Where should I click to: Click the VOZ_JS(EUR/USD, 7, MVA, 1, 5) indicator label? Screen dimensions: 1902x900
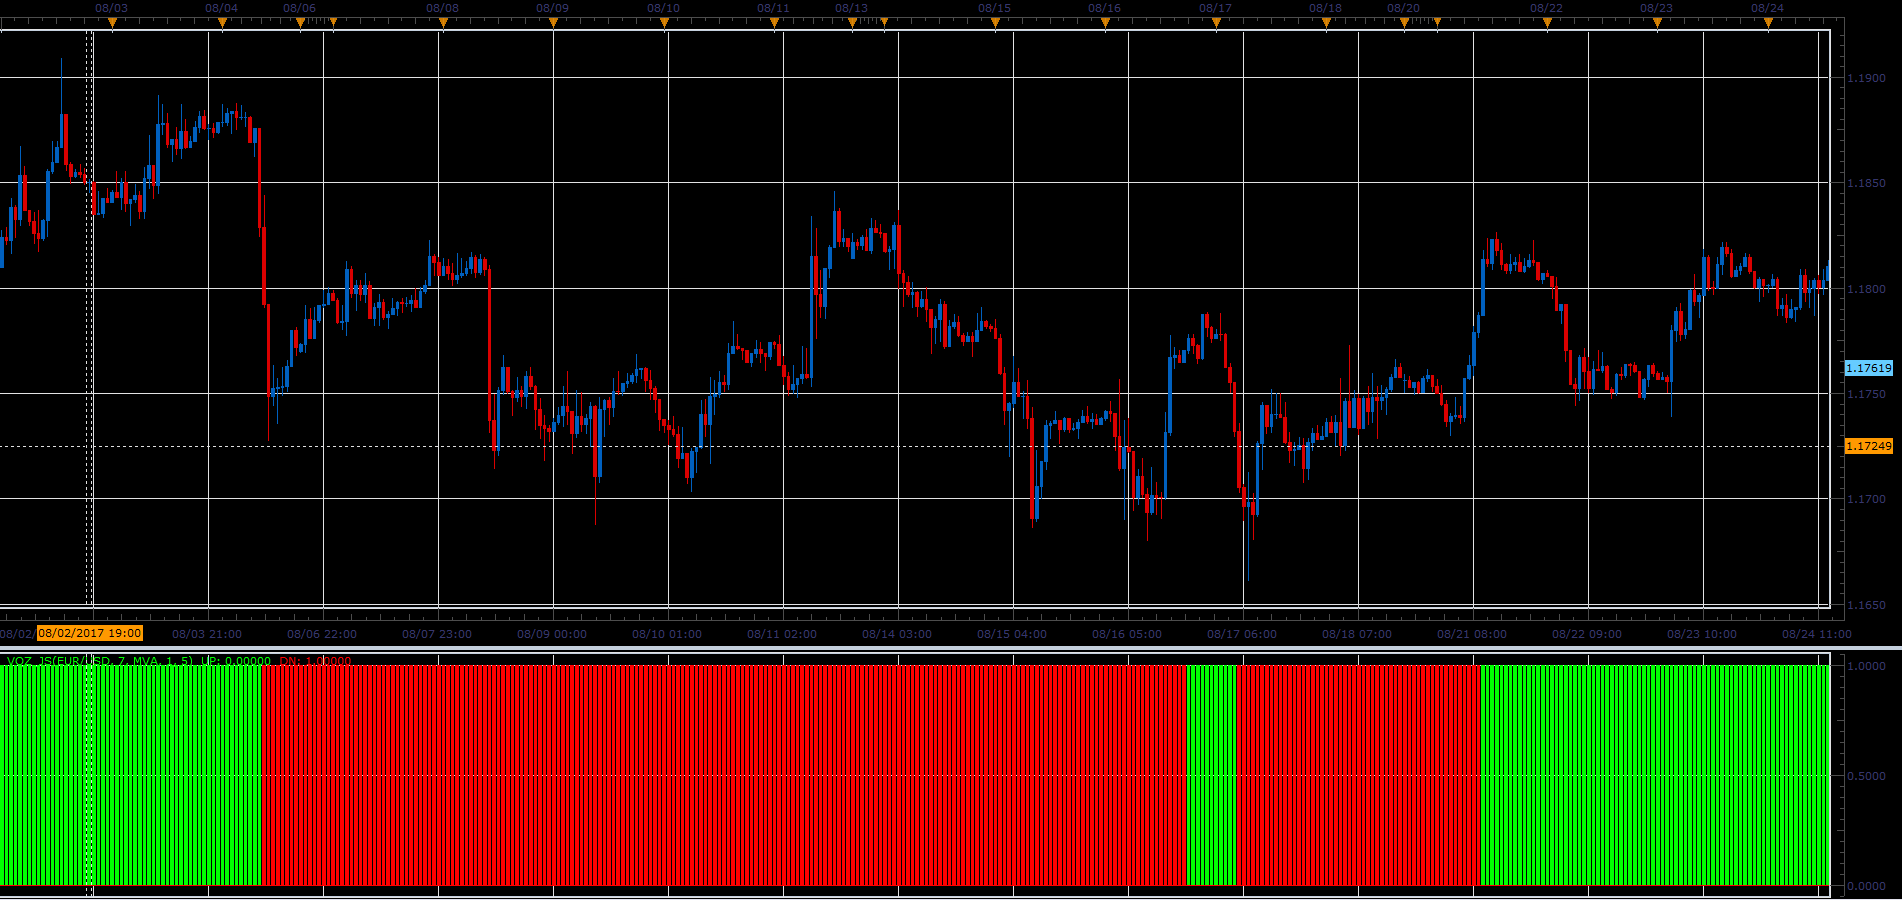click(x=100, y=661)
